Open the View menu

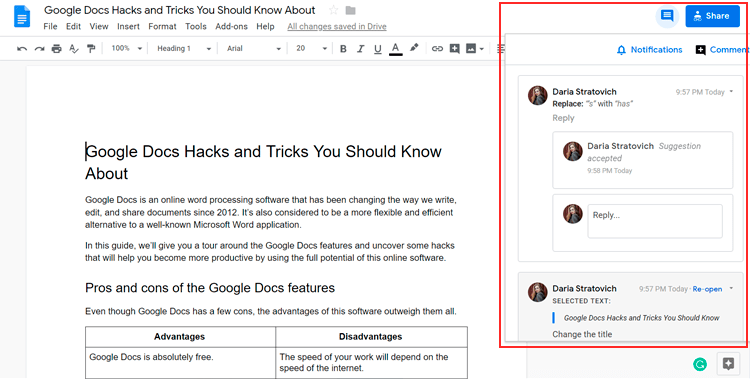(x=99, y=26)
